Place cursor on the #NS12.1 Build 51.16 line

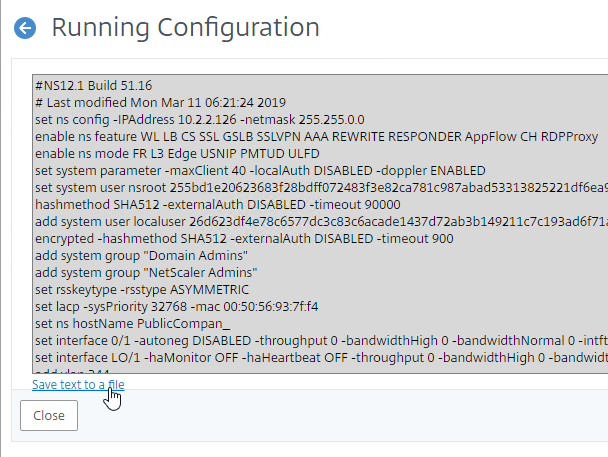click(93, 85)
